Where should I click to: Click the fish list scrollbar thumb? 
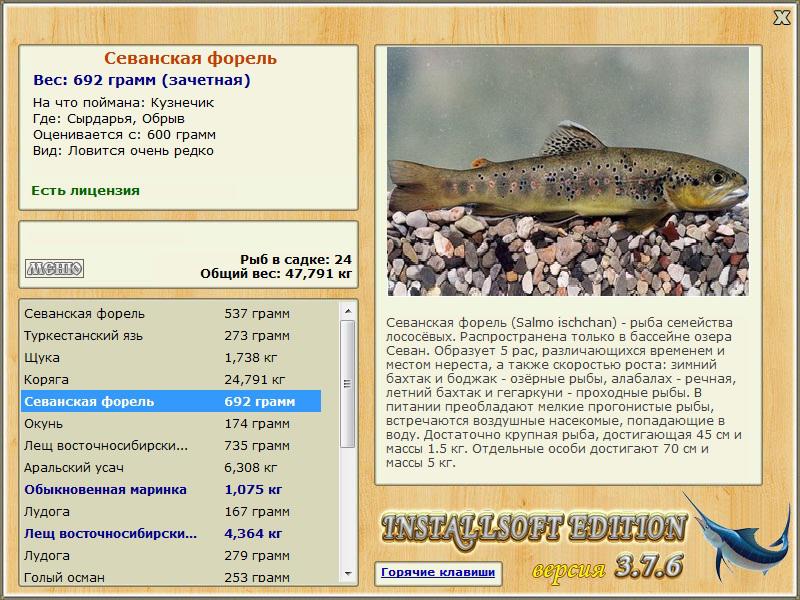[348, 384]
